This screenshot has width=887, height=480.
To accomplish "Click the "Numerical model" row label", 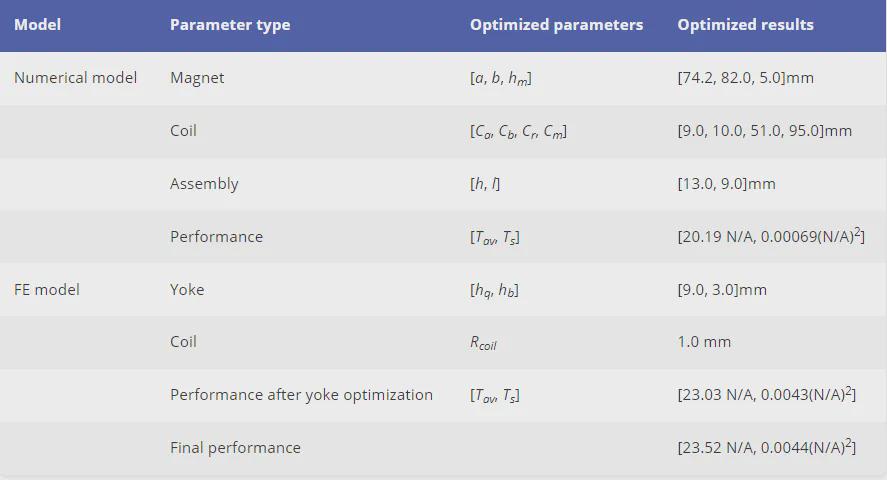I will coord(75,78).
